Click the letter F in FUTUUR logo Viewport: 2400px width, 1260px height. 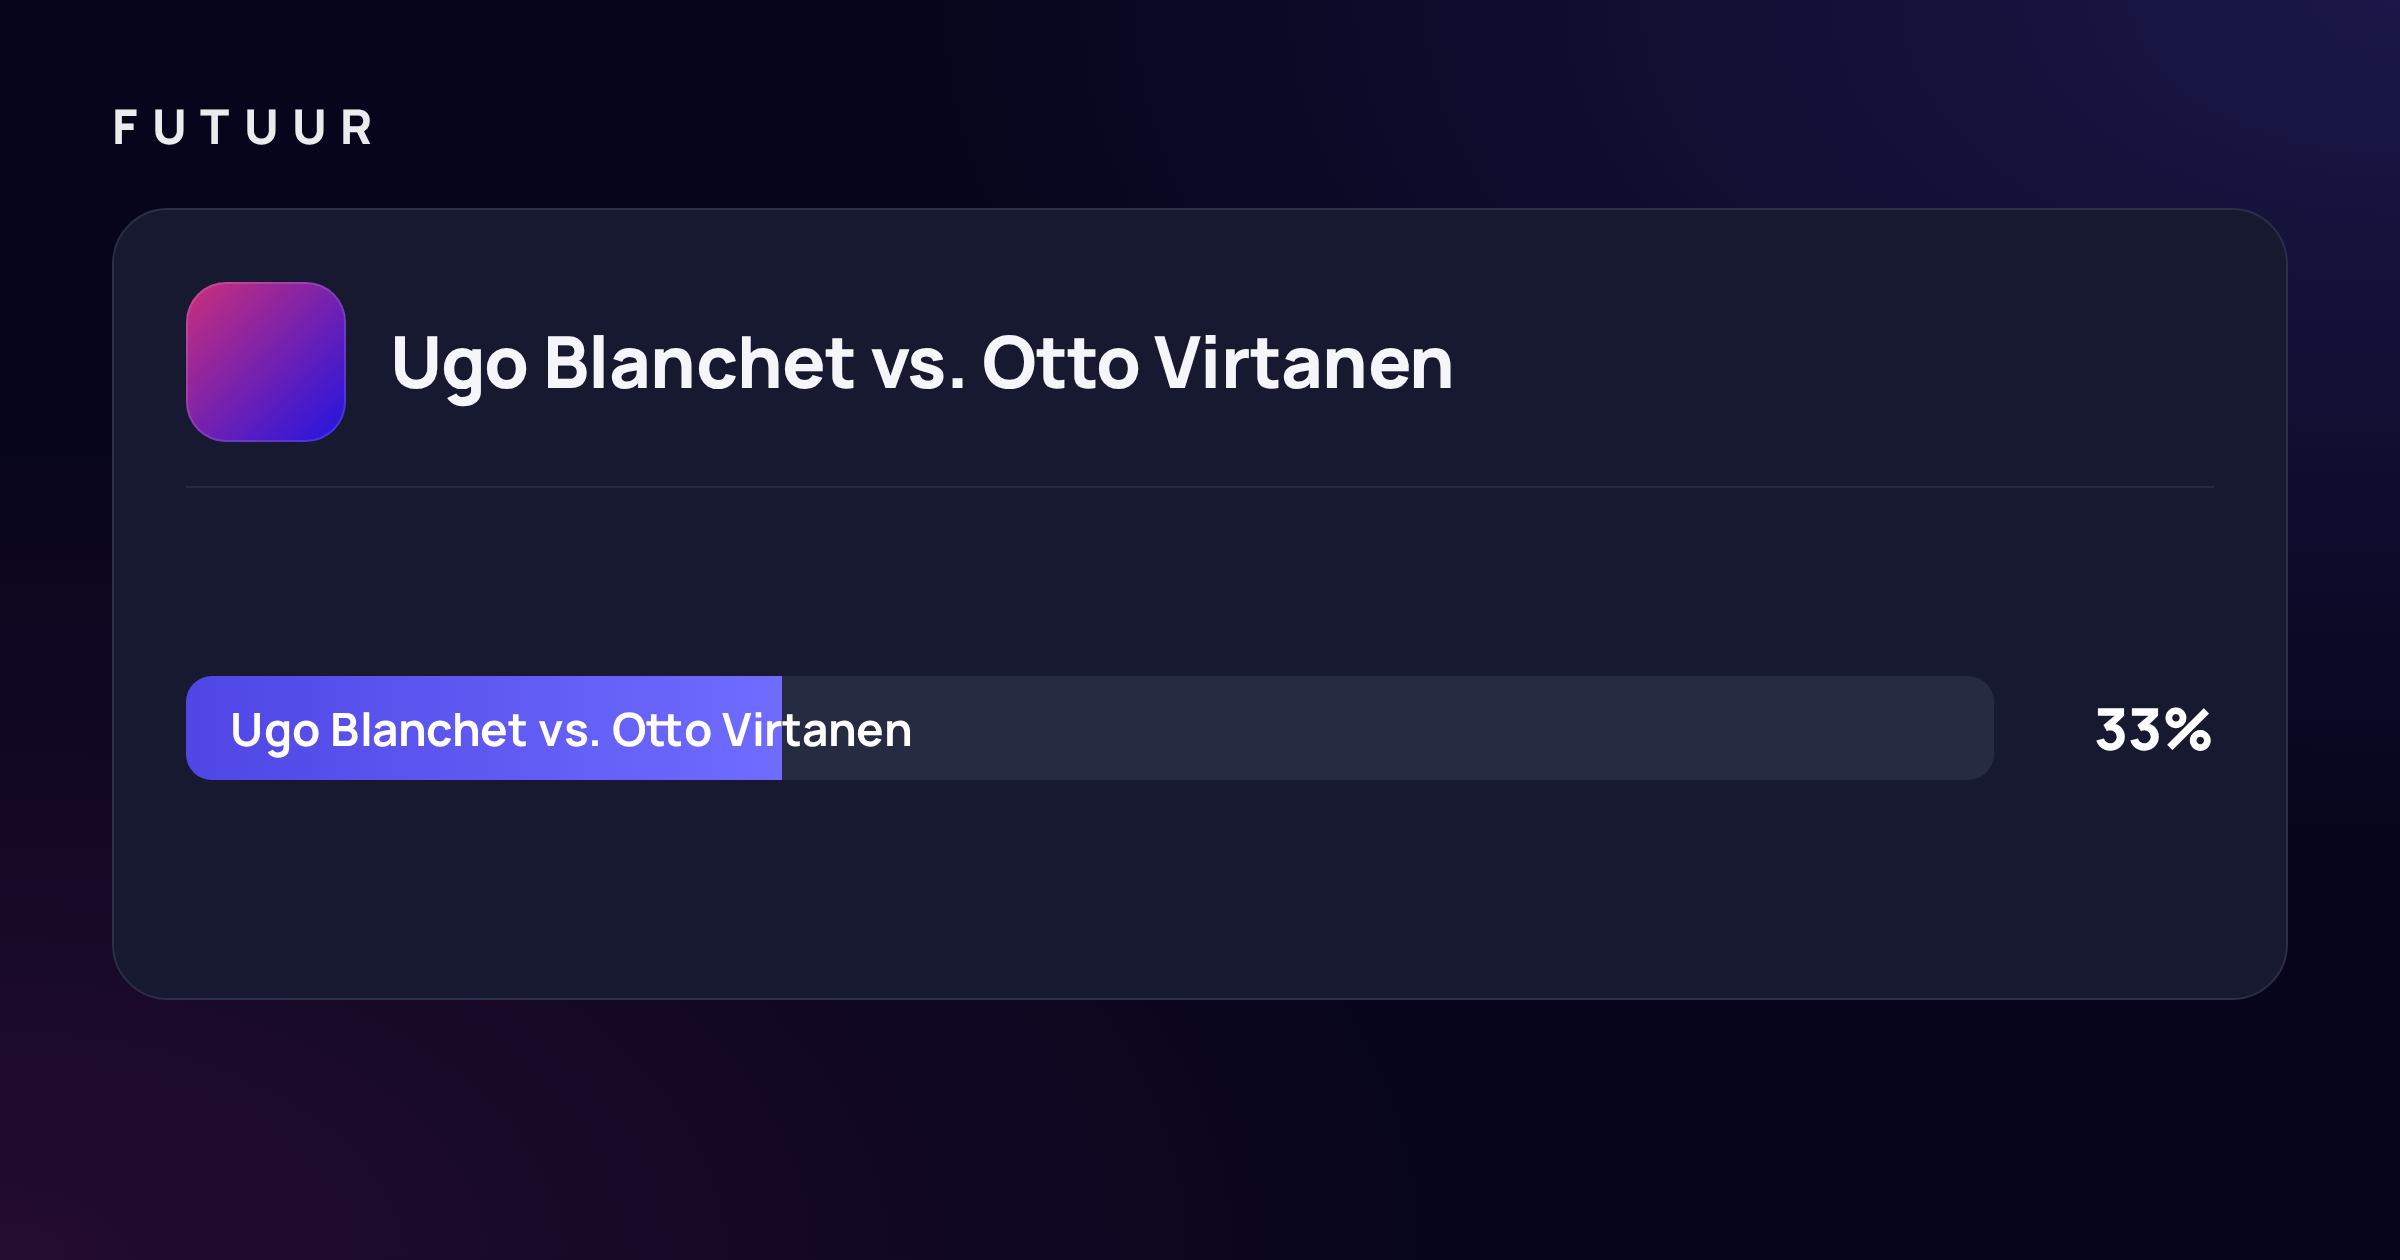click(124, 128)
